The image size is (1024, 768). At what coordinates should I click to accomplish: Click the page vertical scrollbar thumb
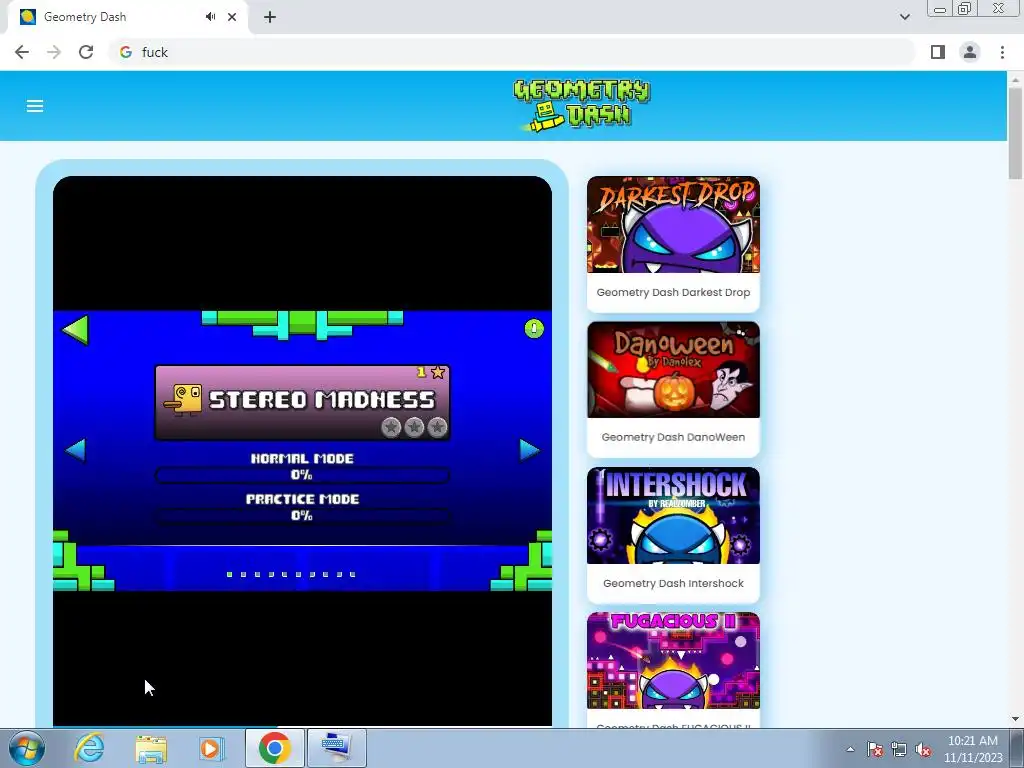[1015, 133]
